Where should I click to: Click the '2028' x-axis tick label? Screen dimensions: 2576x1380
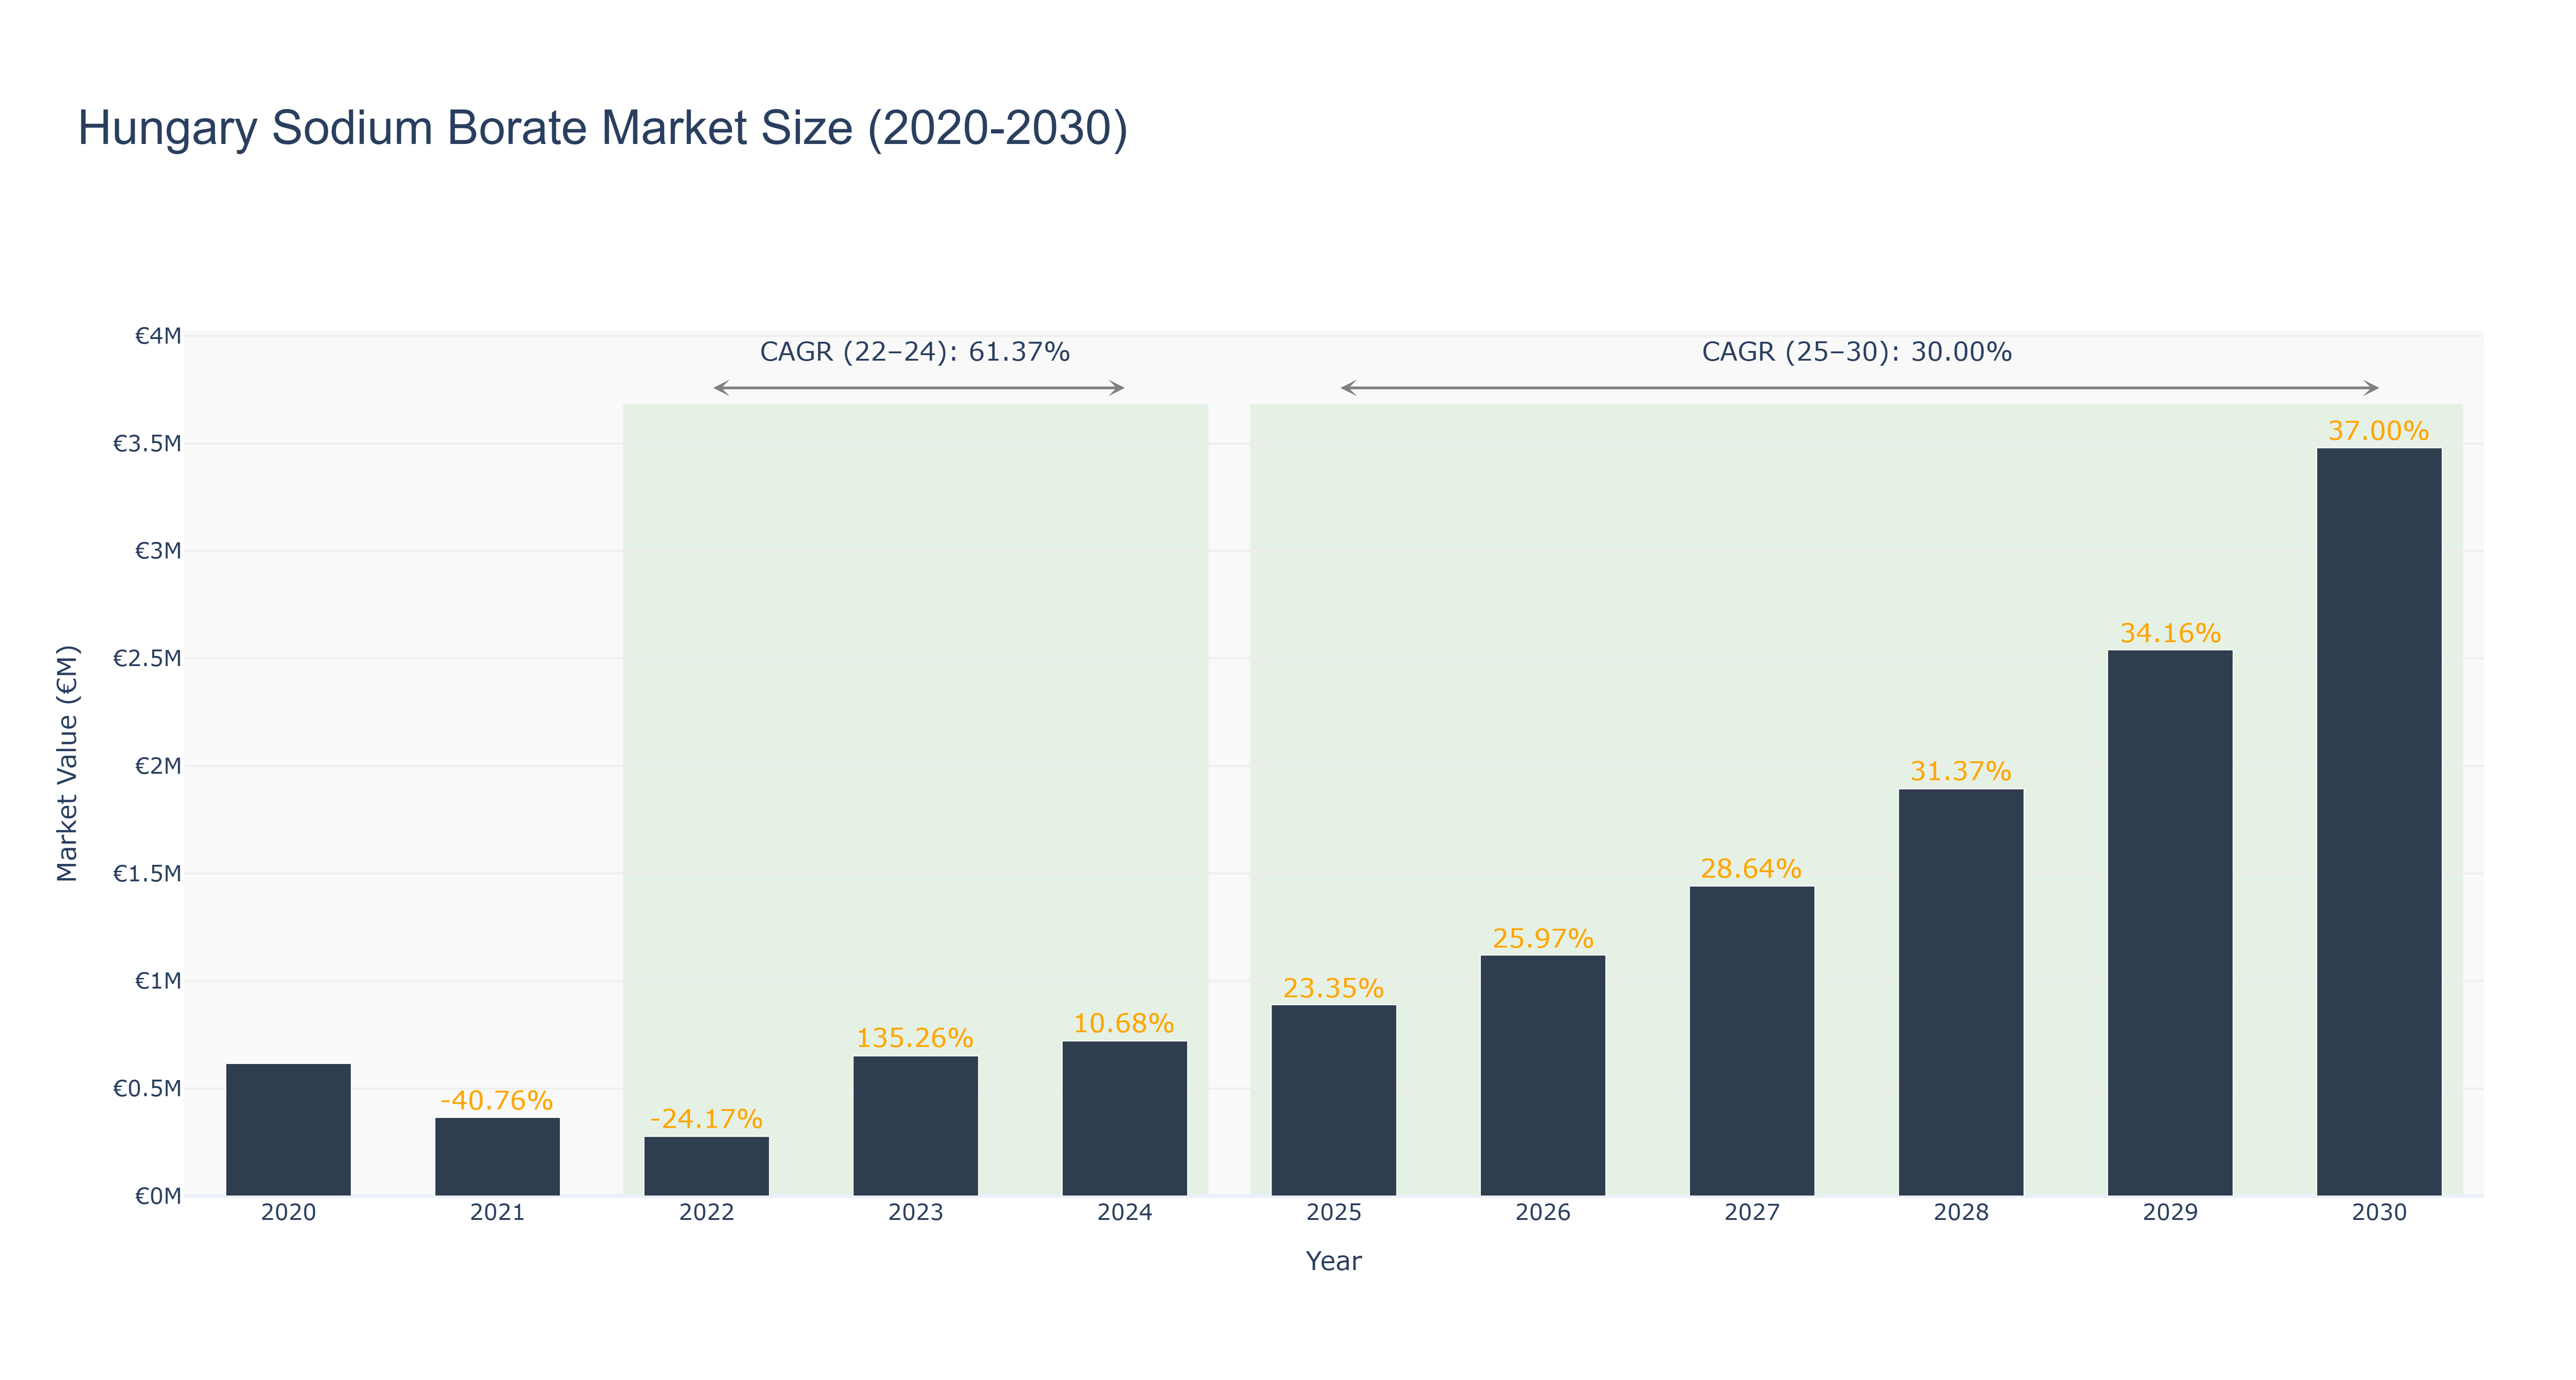point(1960,1213)
